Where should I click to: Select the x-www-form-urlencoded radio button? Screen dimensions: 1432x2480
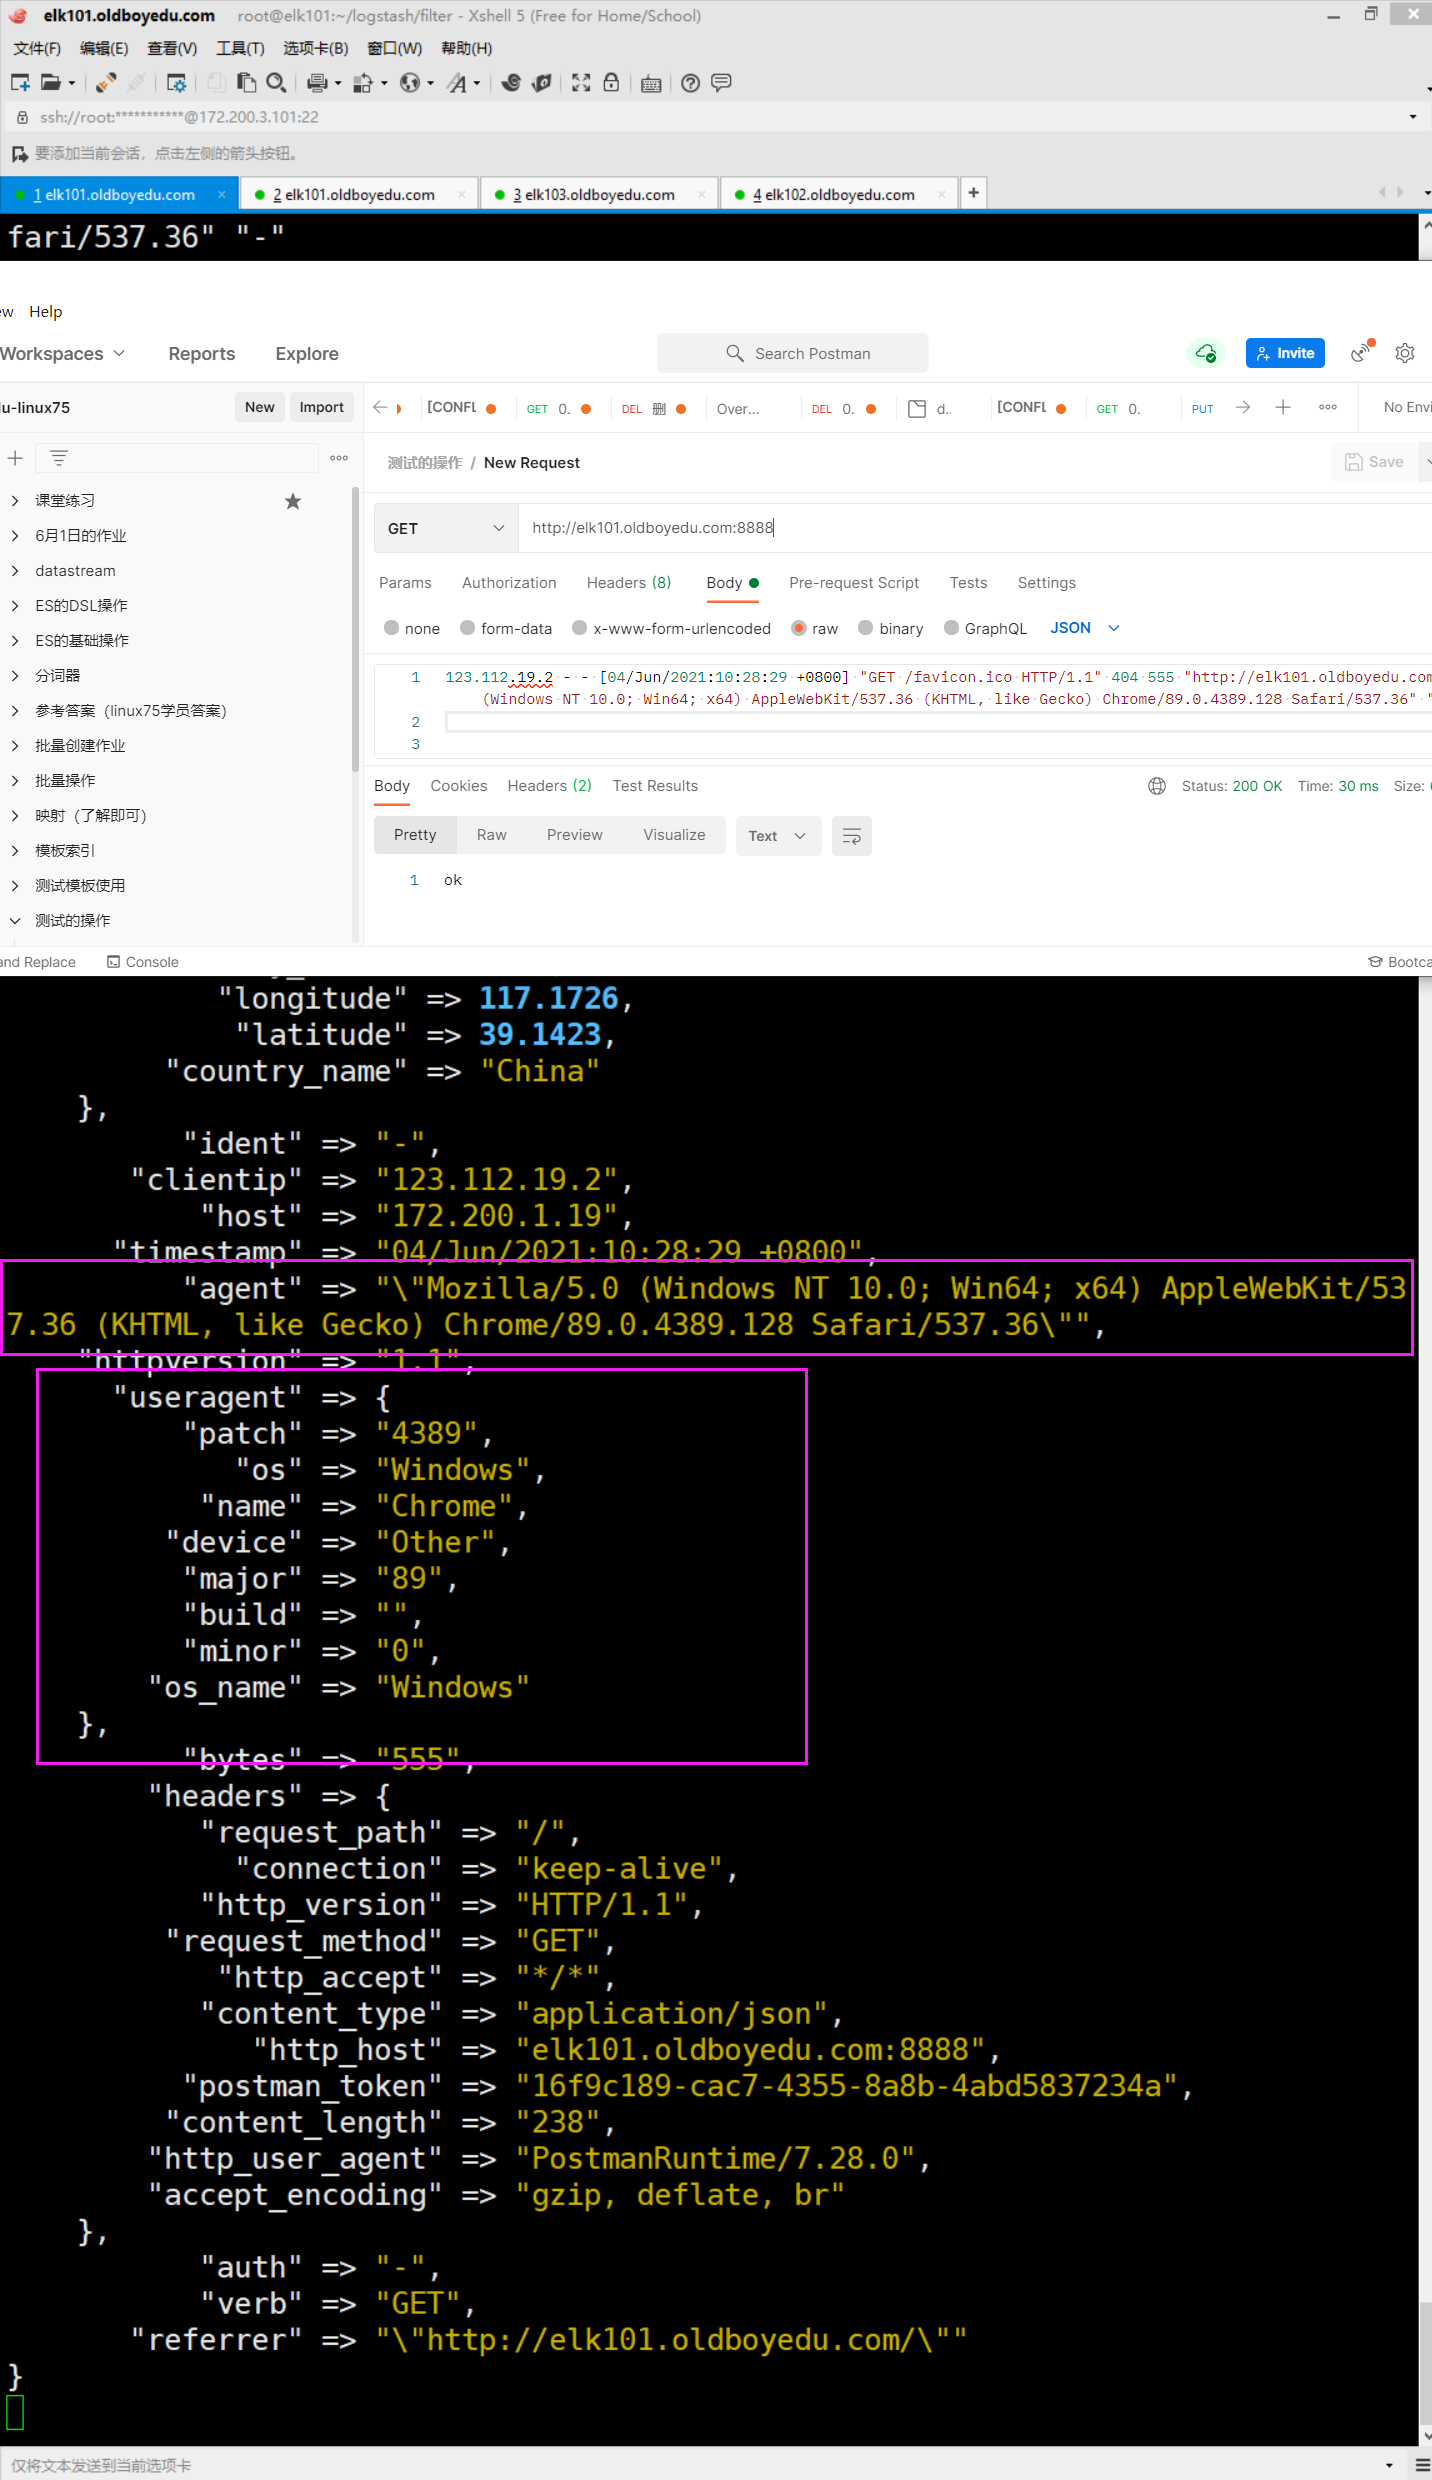pyautogui.click(x=579, y=628)
